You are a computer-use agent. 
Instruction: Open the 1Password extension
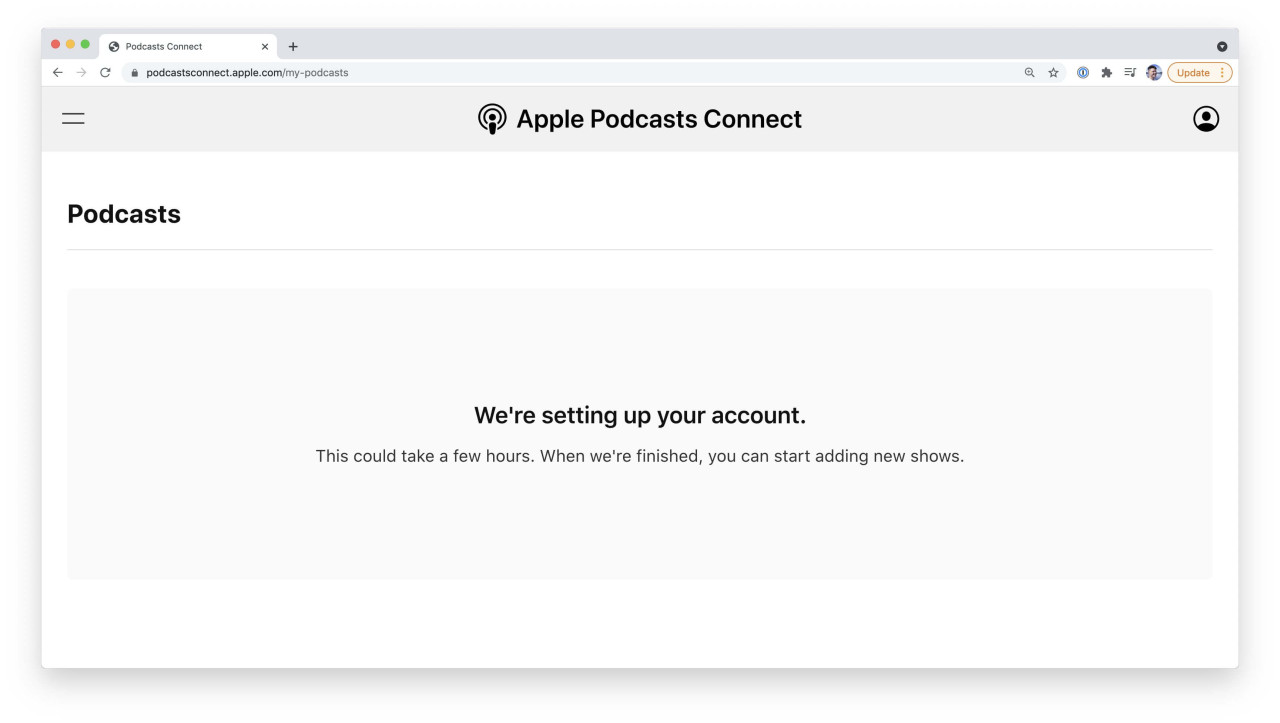click(1083, 73)
